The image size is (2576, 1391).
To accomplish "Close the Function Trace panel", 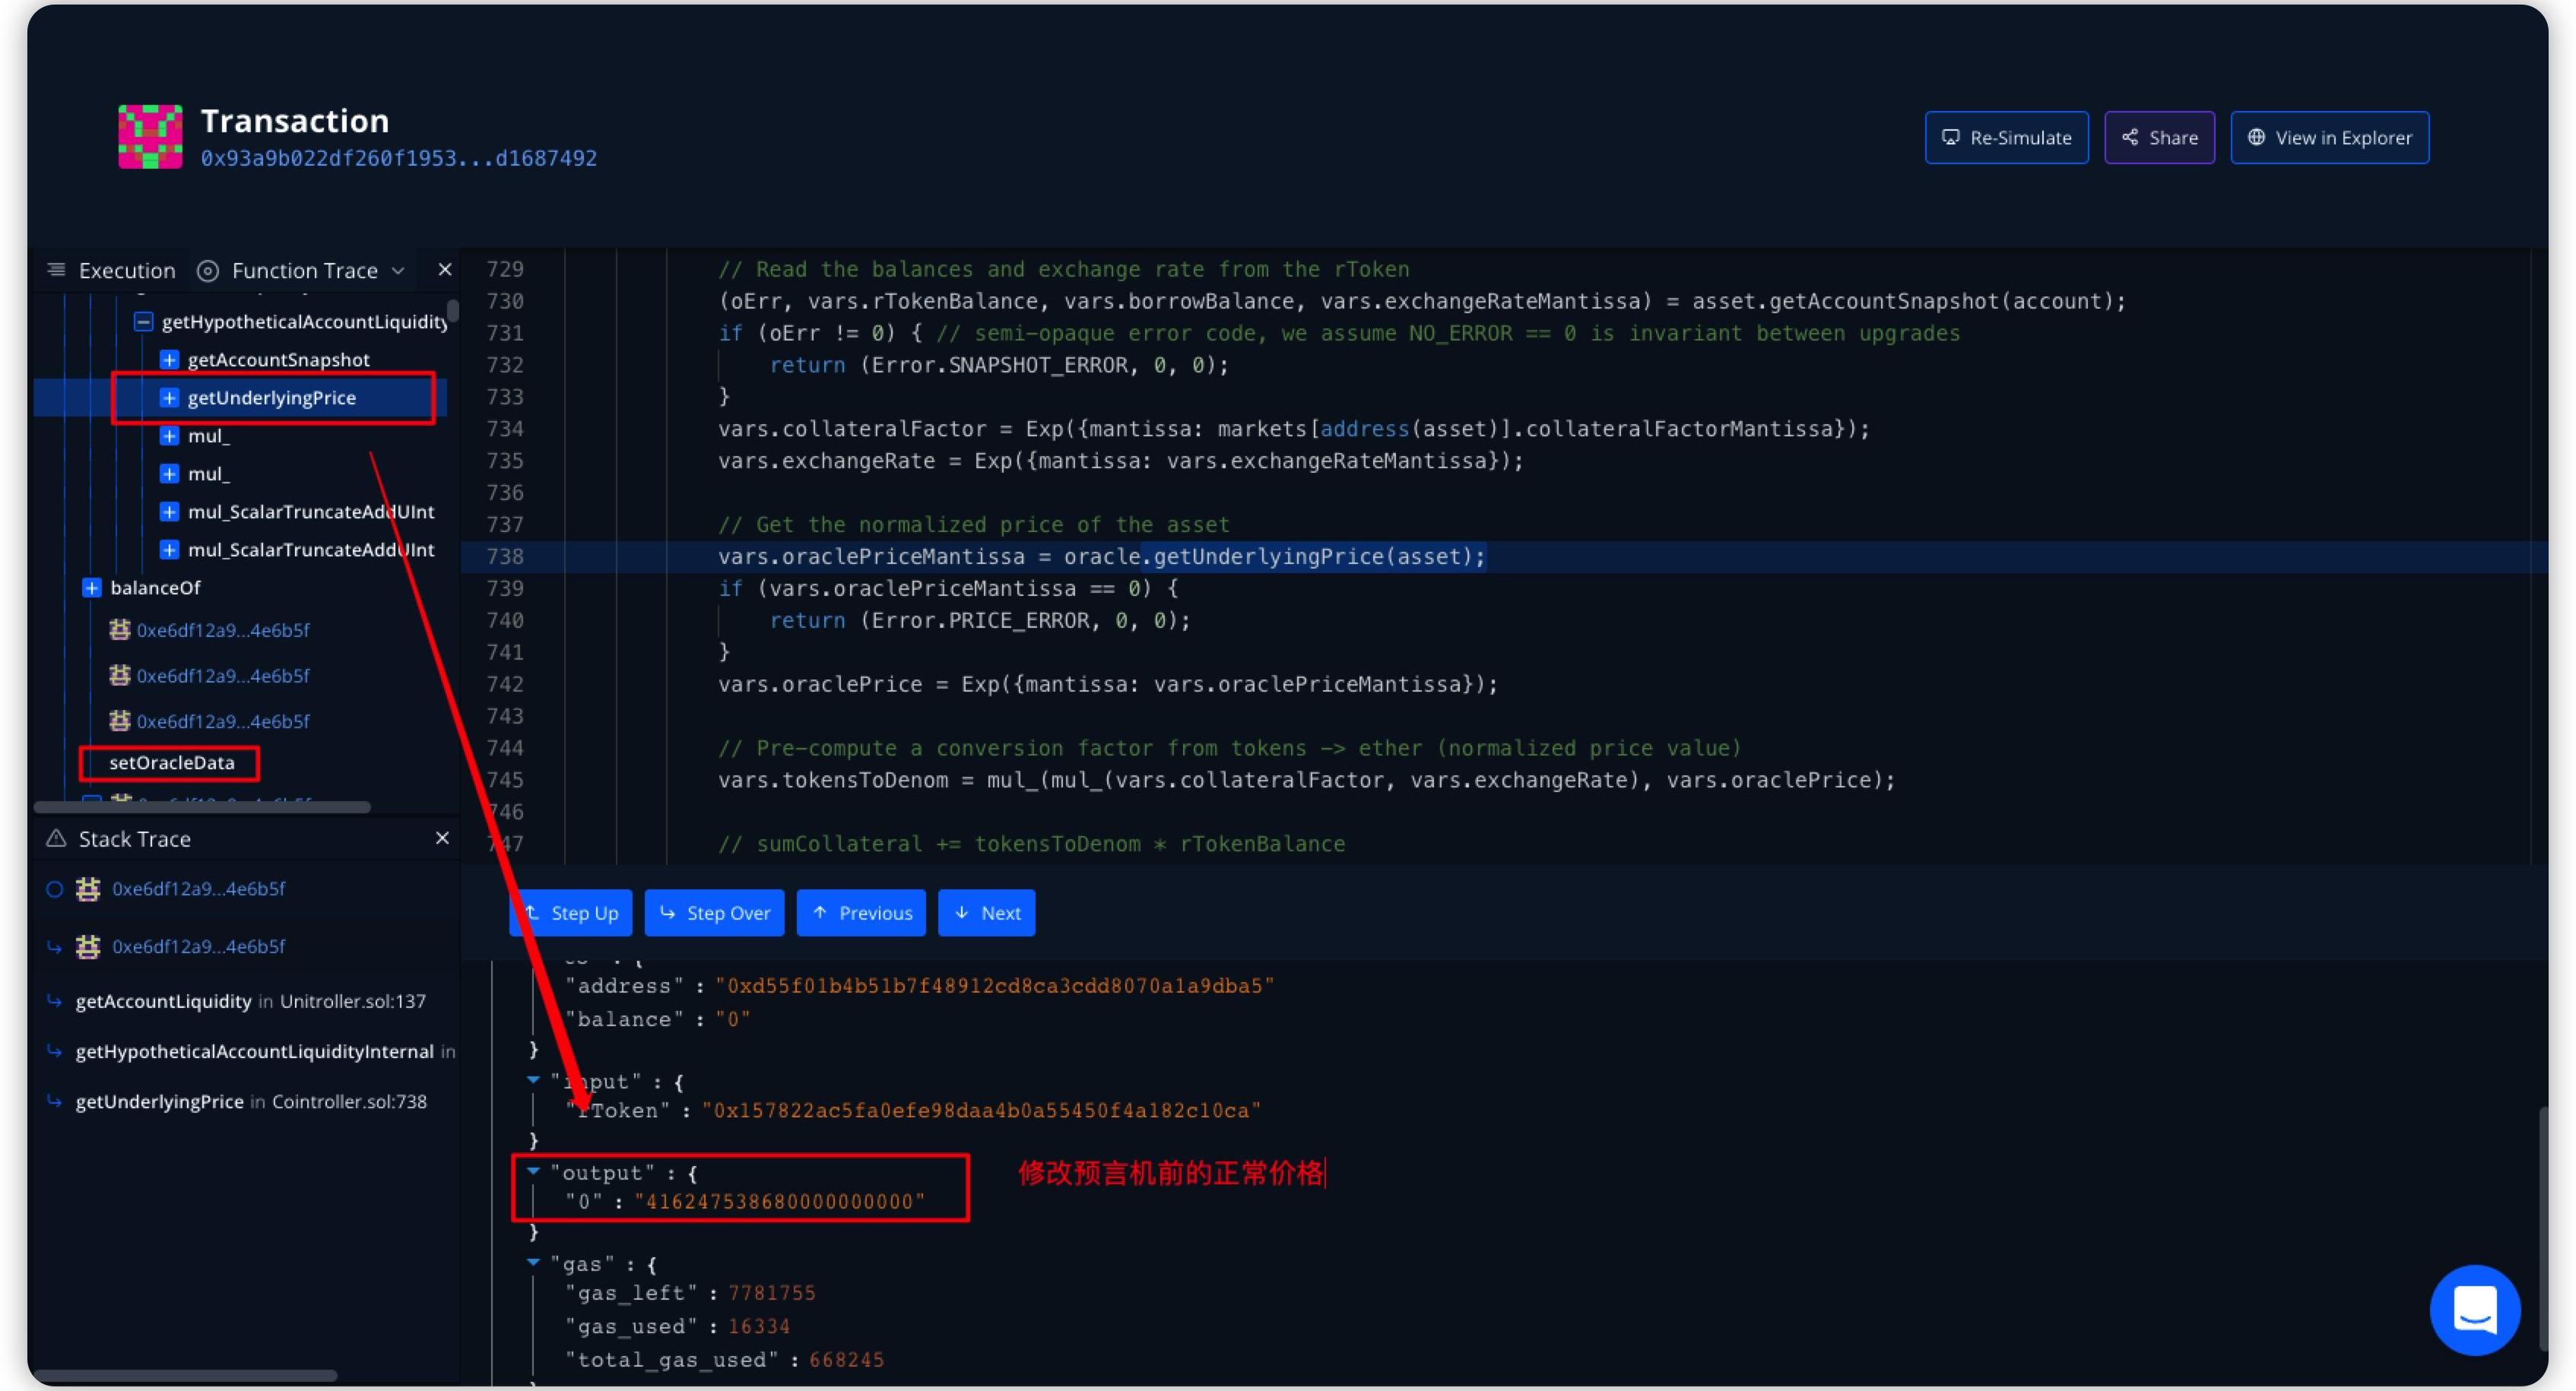I will tap(445, 270).
